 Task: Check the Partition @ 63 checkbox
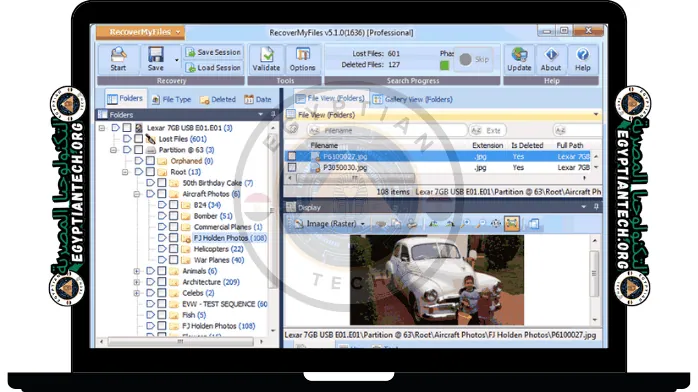pyautogui.click(x=139, y=150)
